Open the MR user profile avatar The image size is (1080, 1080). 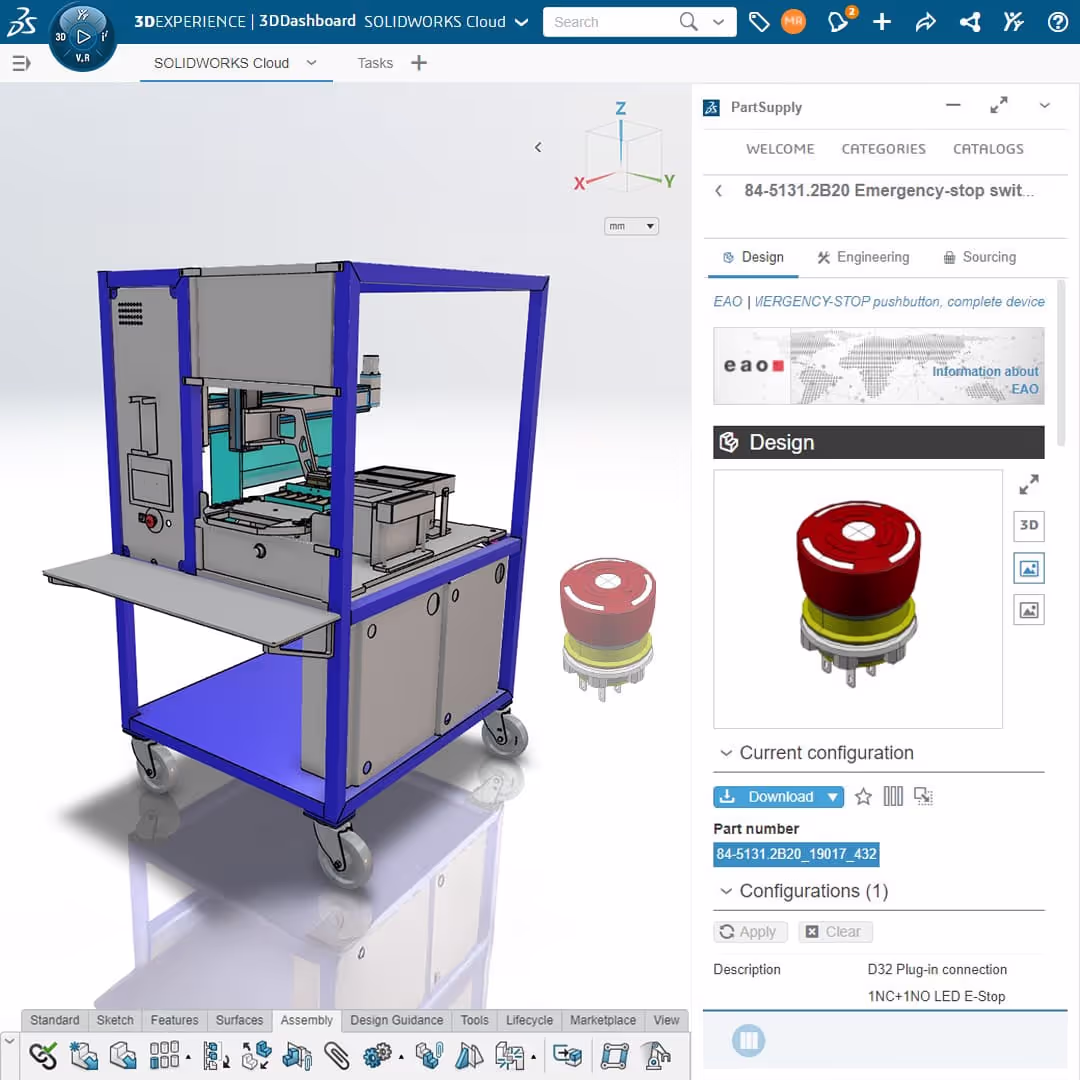[793, 22]
